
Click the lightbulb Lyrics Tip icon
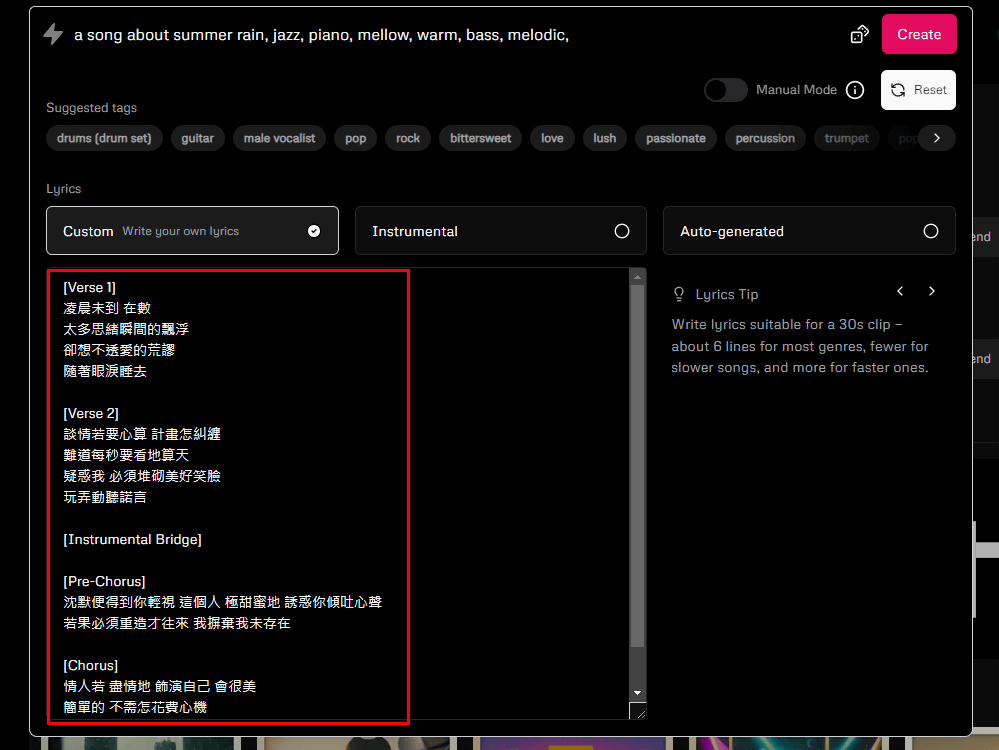[679, 294]
